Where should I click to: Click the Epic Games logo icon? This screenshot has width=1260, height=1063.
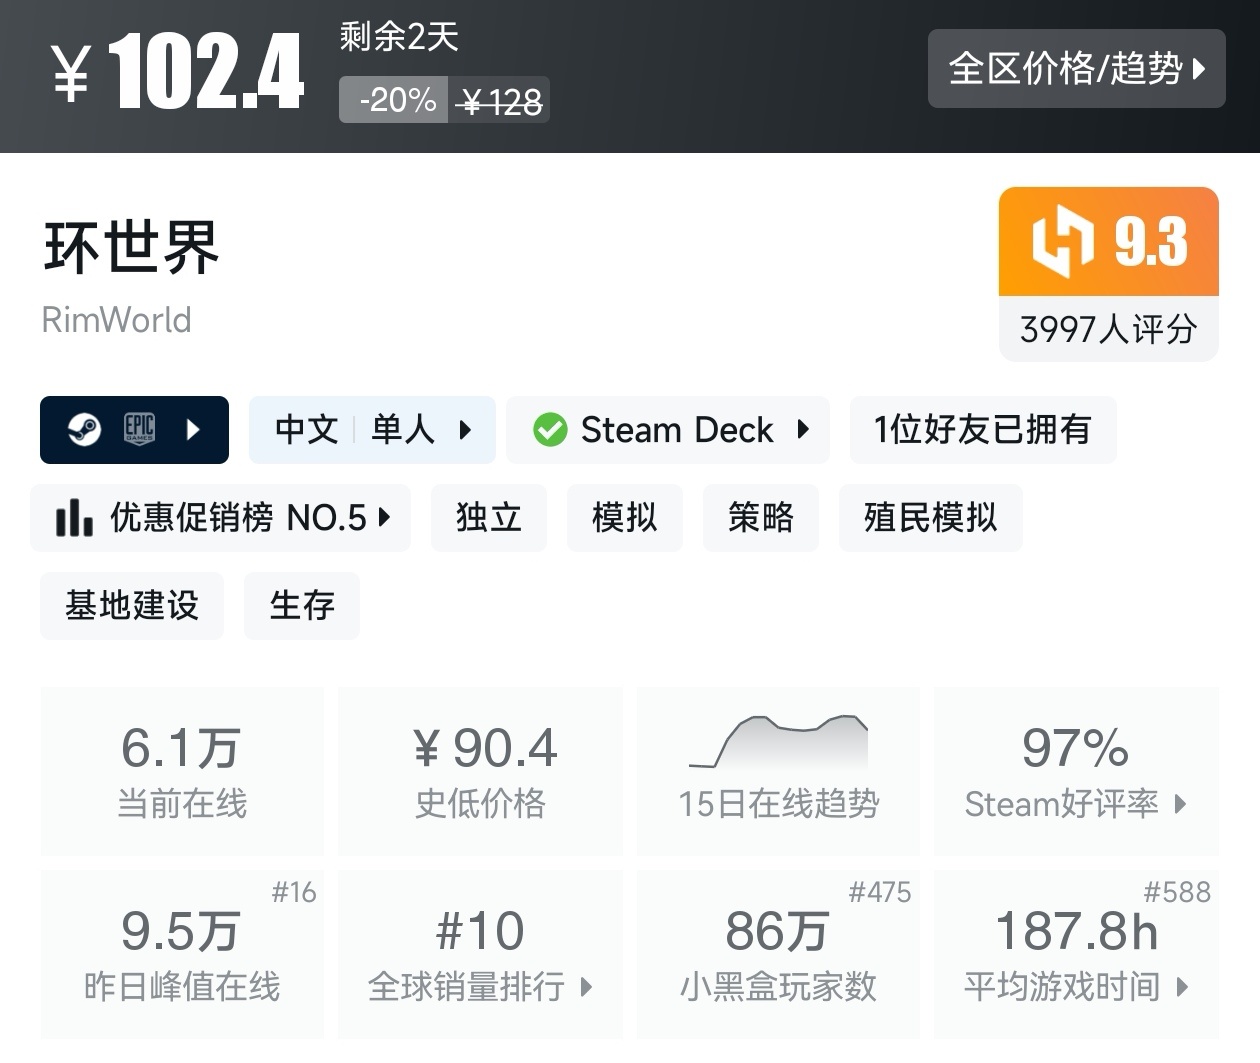[x=139, y=430]
